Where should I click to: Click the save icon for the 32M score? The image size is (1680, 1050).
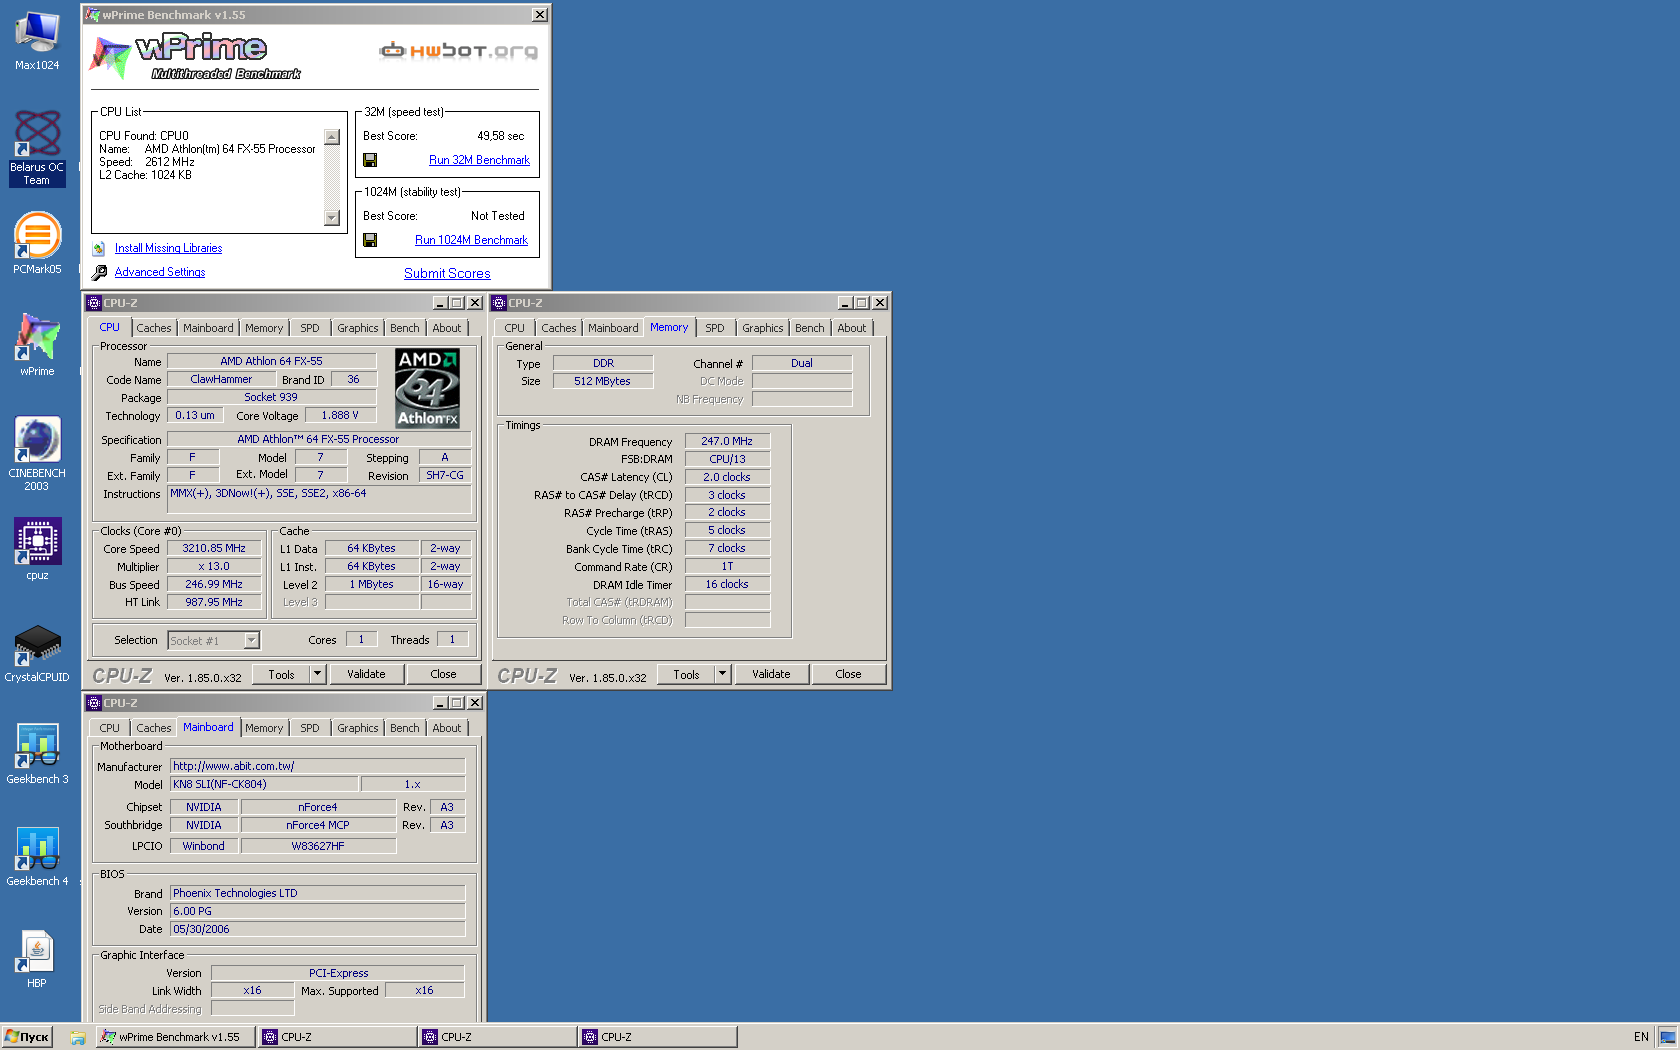point(370,160)
